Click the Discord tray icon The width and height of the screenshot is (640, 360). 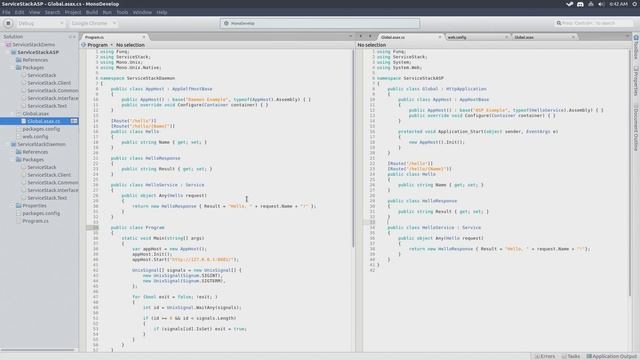(x=580, y=4)
